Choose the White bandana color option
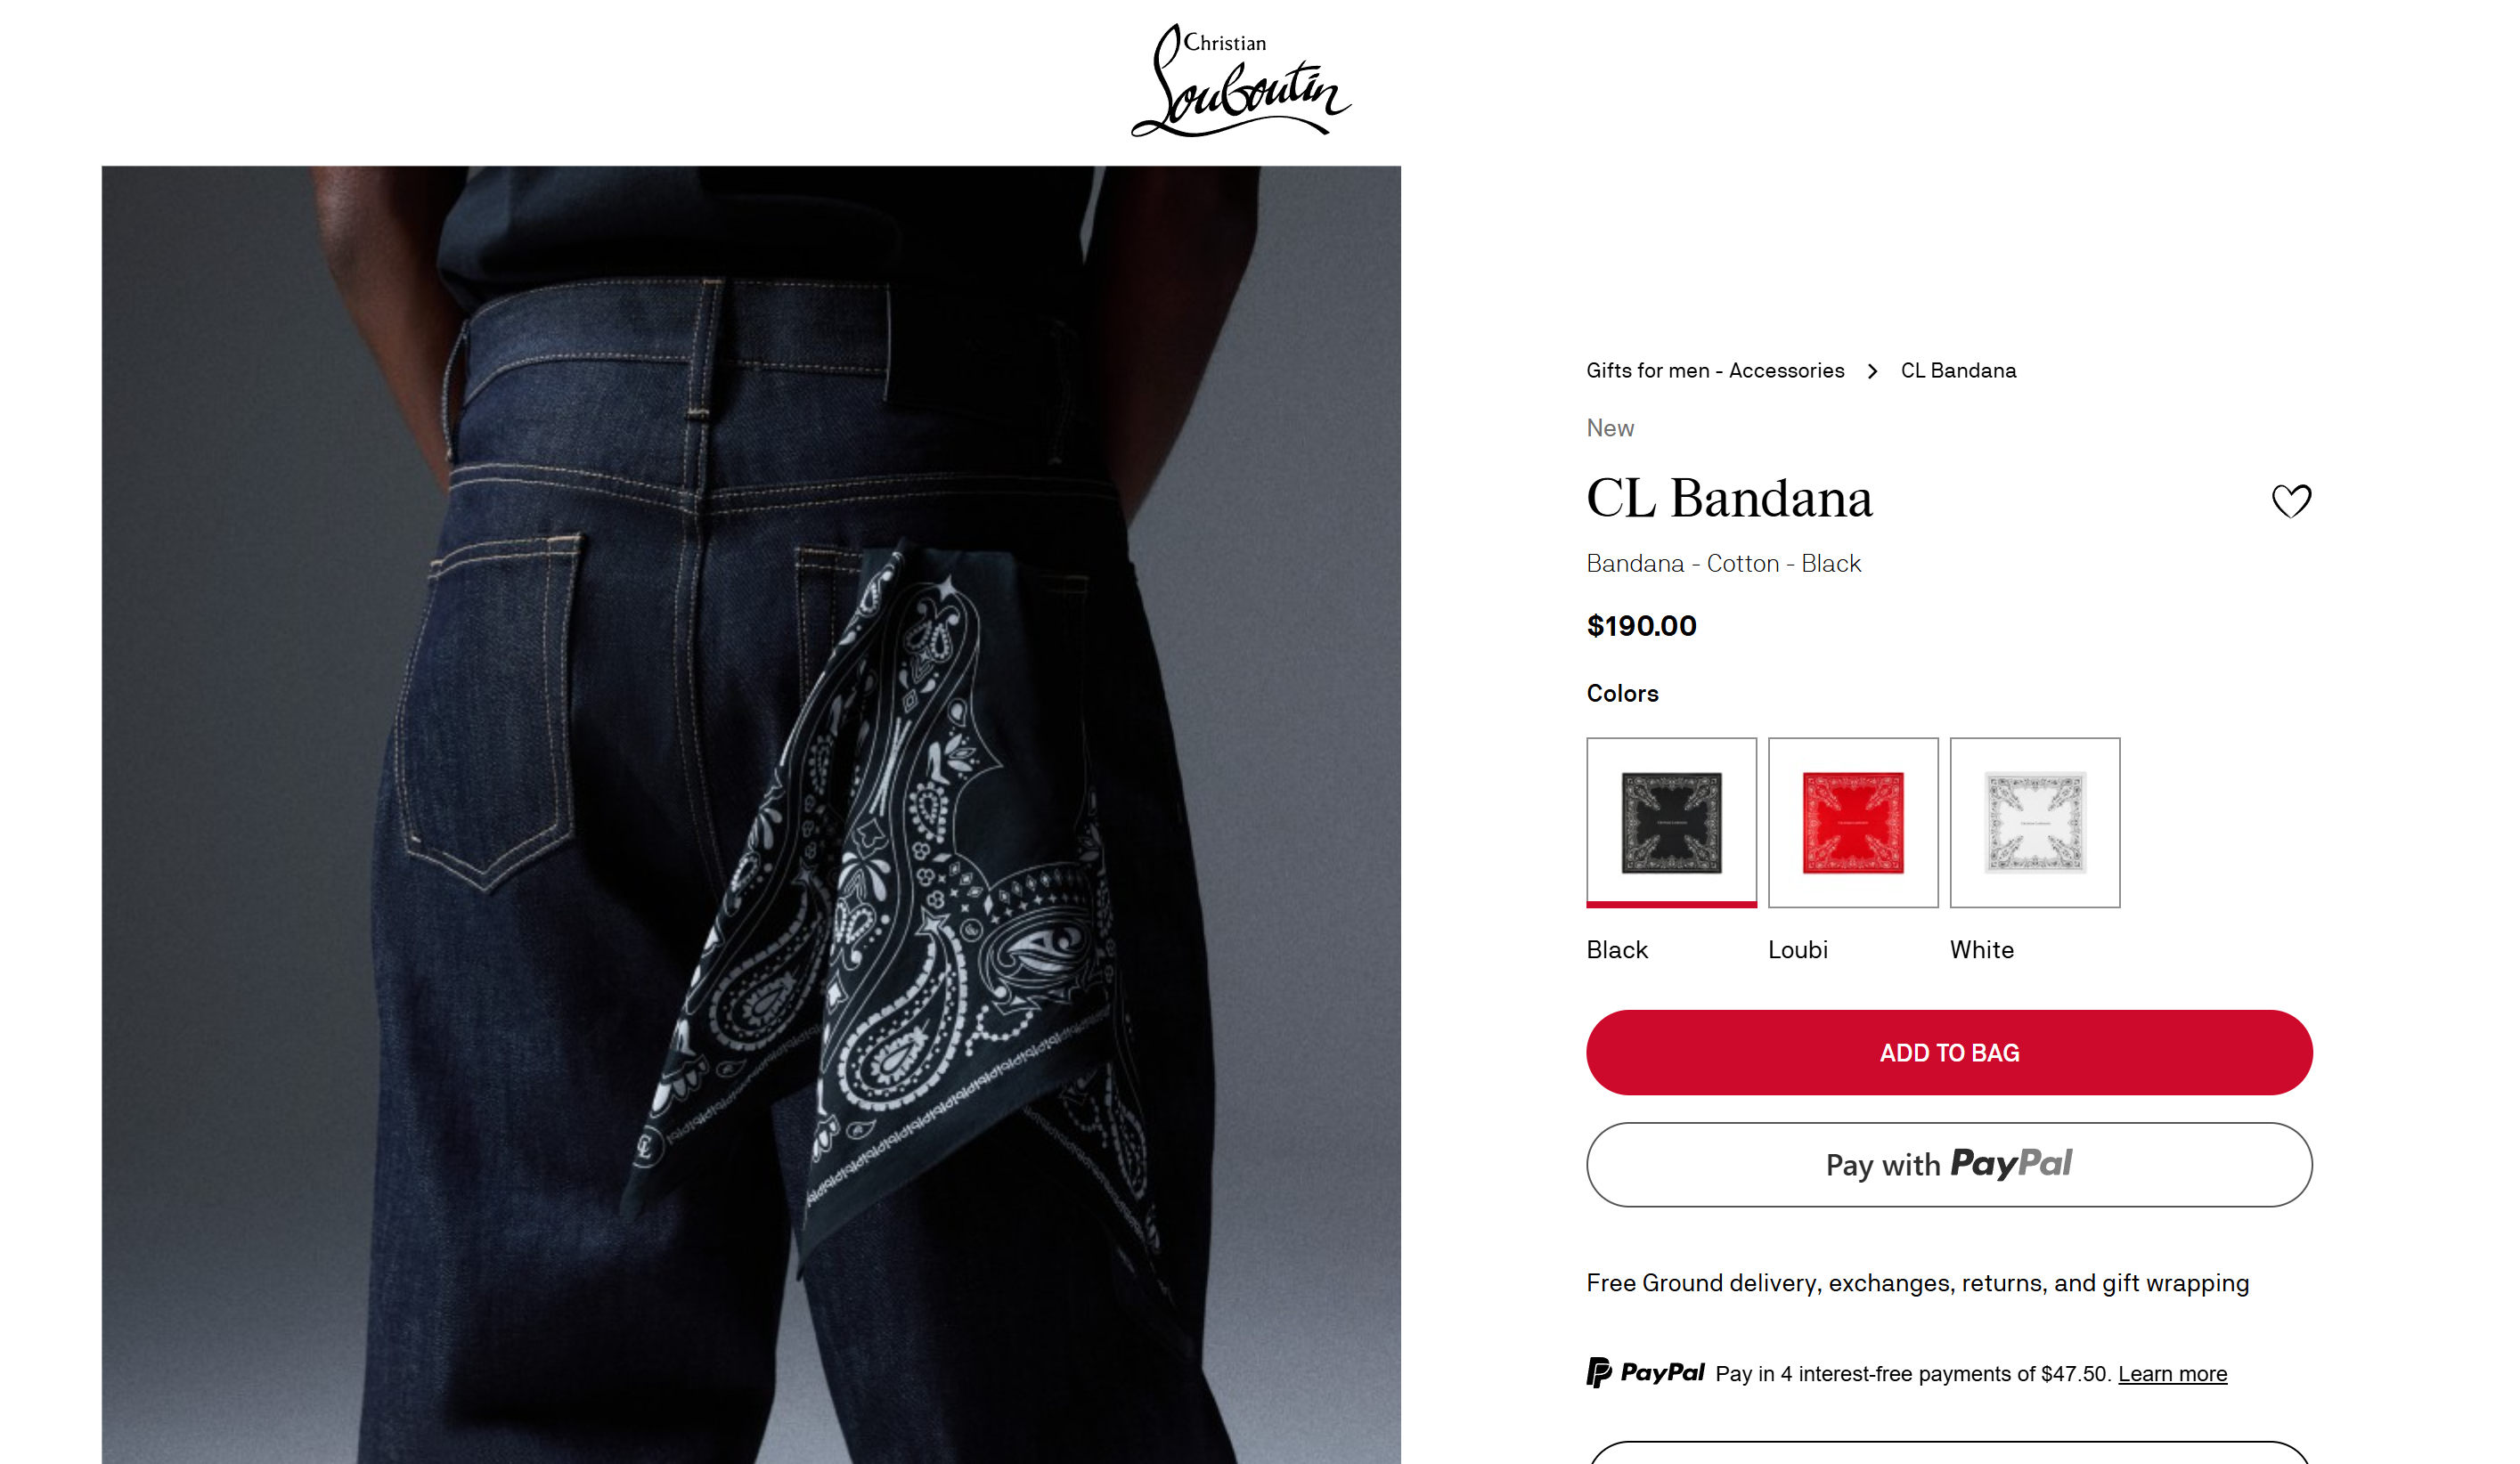The height and width of the screenshot is (1464, 2520). coord(2035,822)
